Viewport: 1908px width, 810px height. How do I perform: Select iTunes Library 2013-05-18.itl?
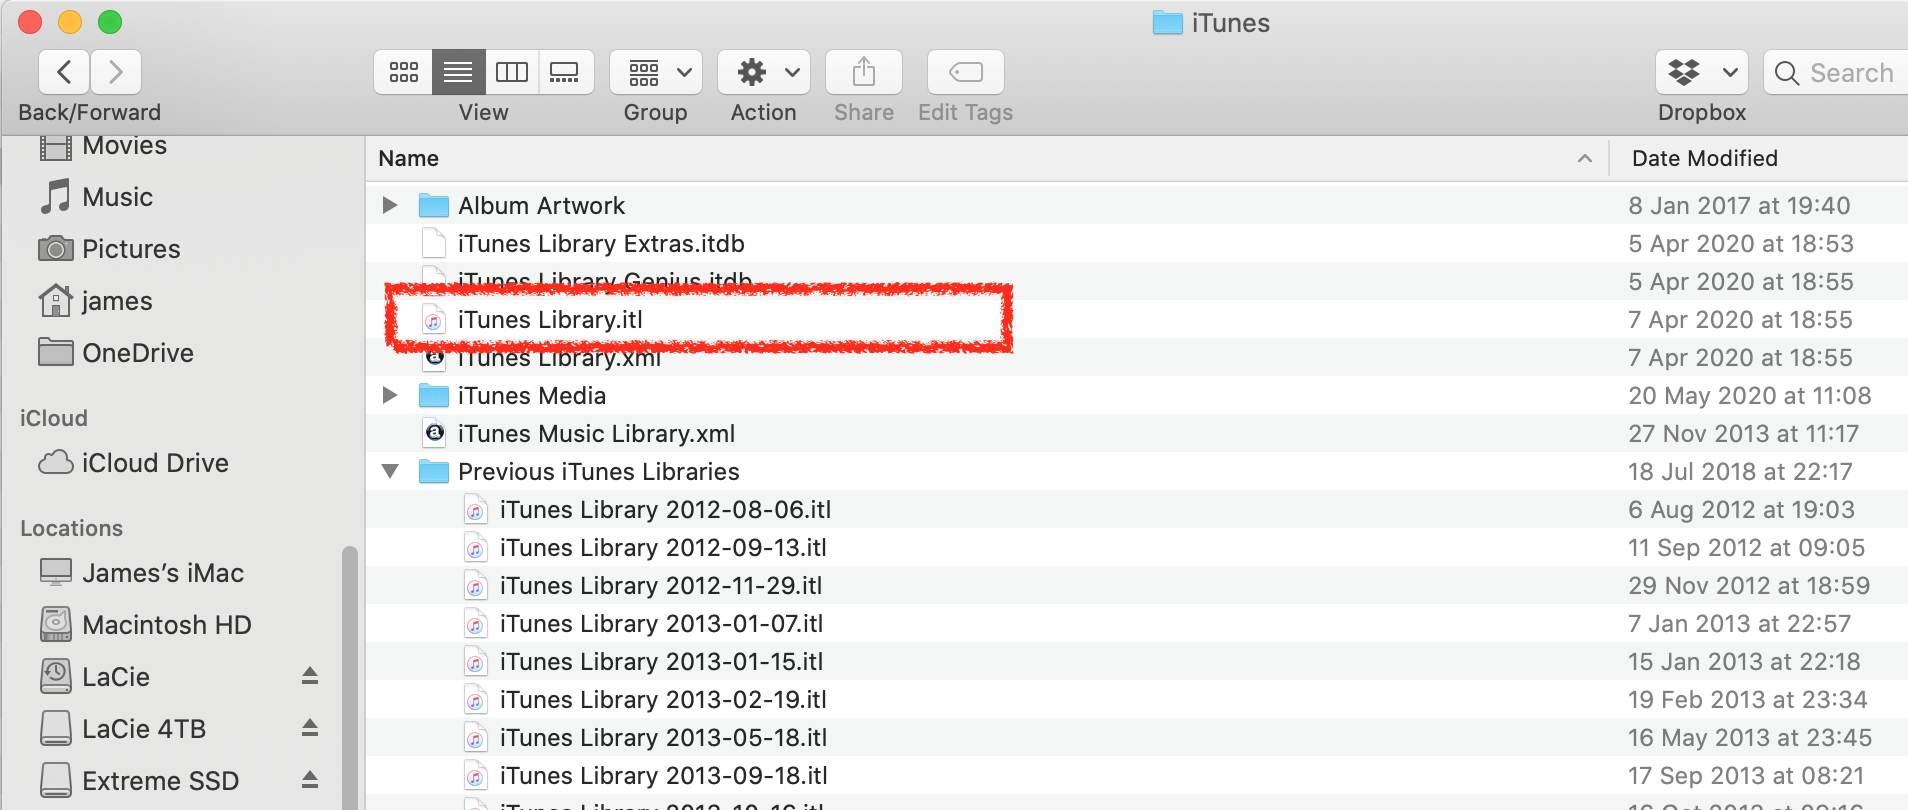click(x=663, y=737)
